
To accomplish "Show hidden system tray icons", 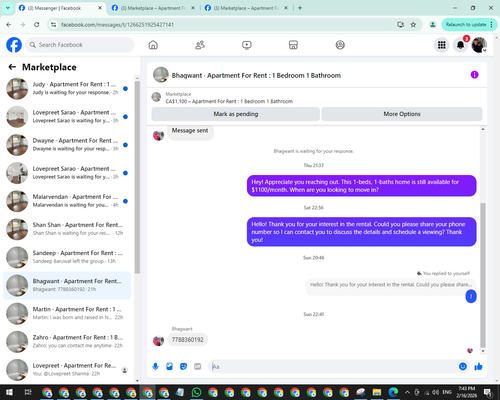I will pyautogui.click(x=407, y=392).
